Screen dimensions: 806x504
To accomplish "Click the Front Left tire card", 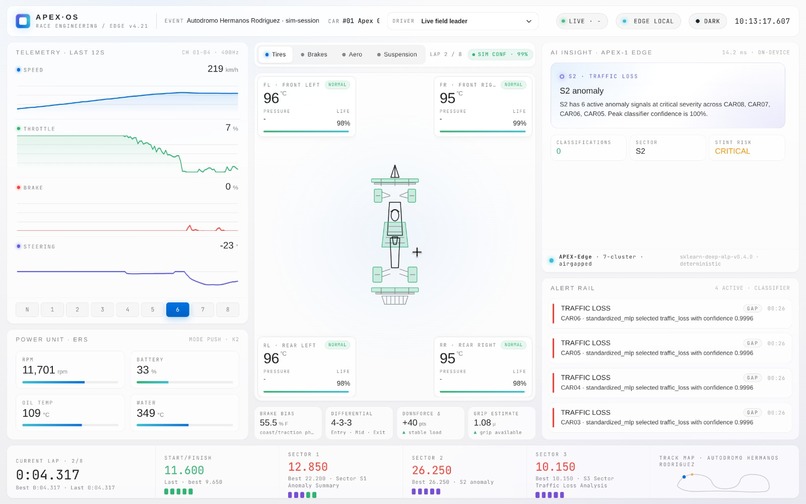I will 306,106.
